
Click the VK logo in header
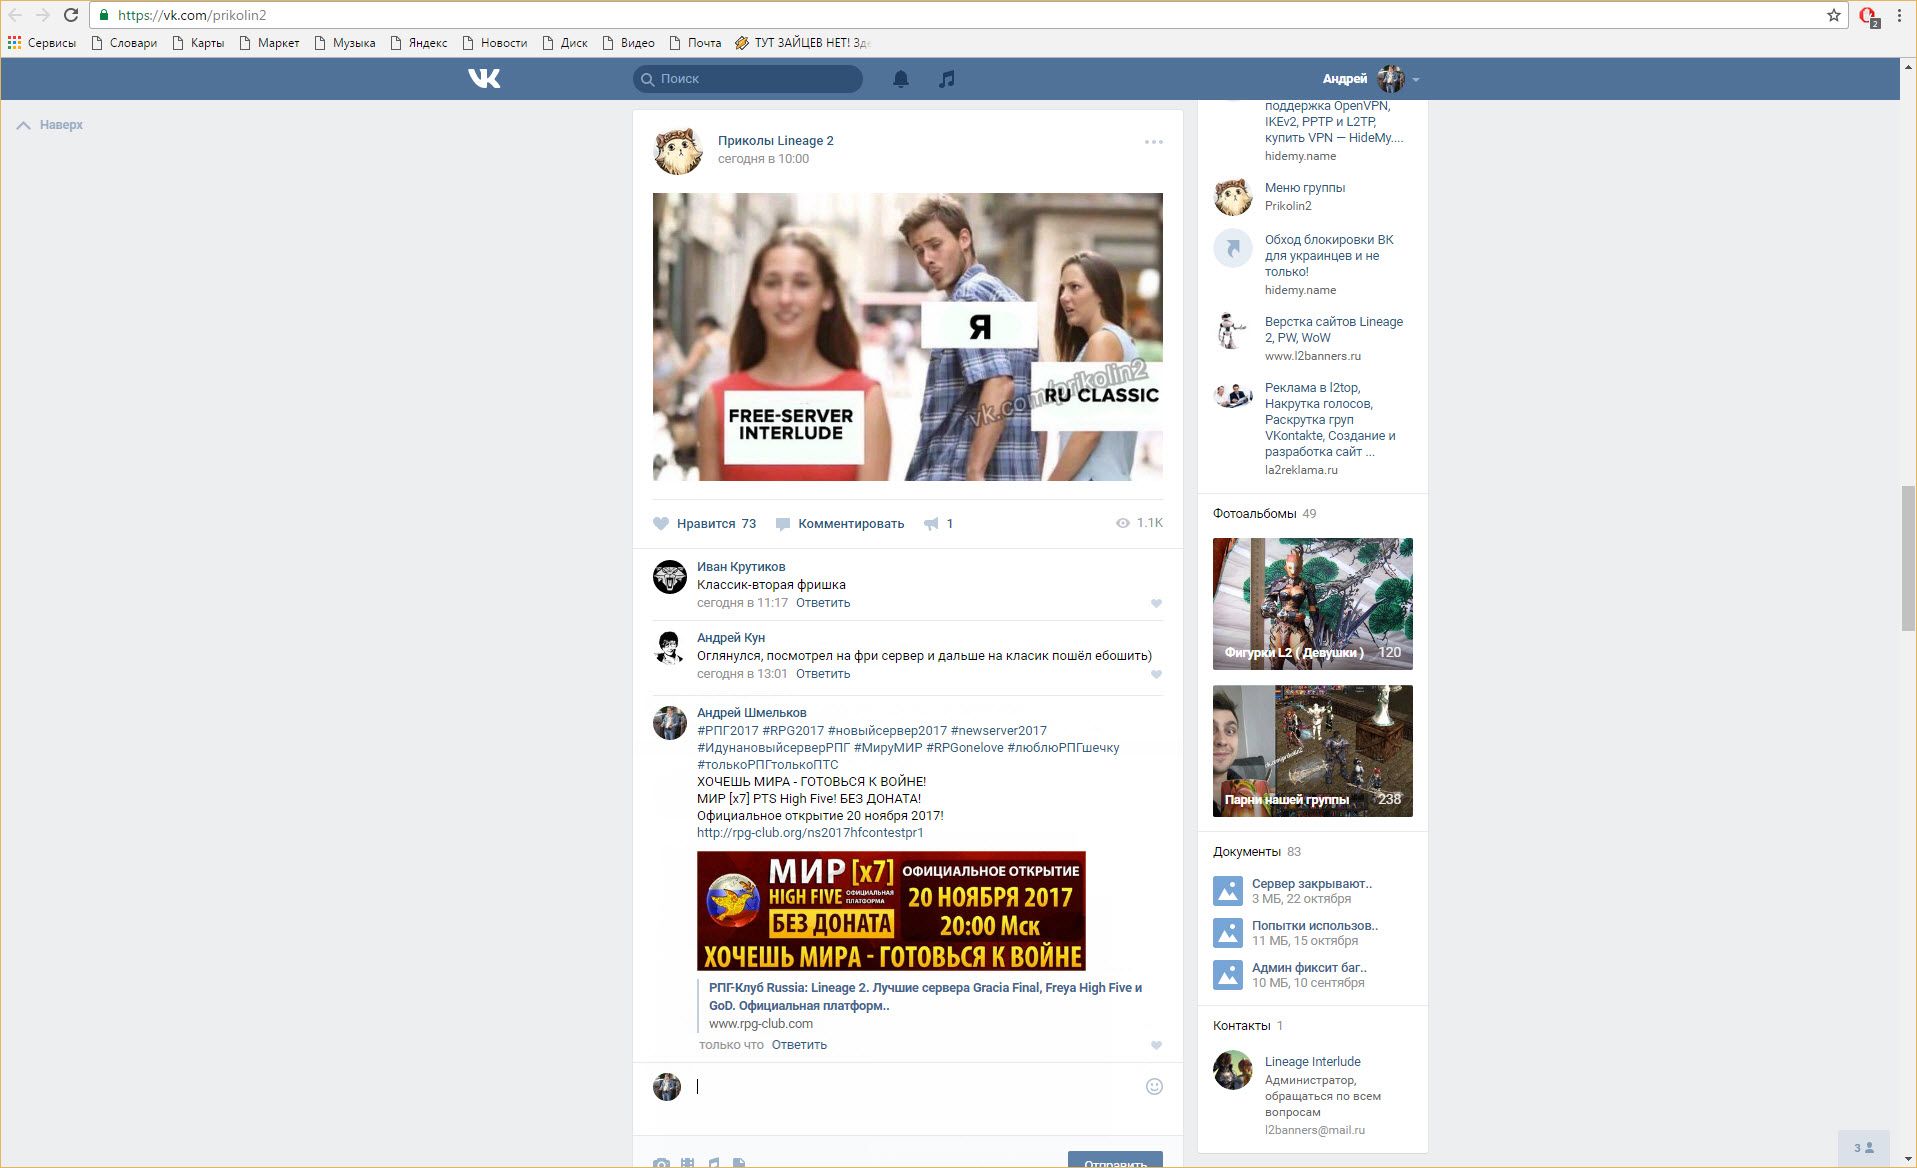(484, 78)
